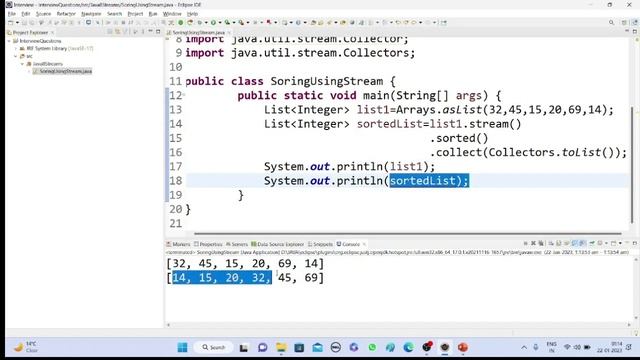The width and height of the screenshot is (640, 360).
Task: Select the Java8Streams package label
Action: point(48,64)
